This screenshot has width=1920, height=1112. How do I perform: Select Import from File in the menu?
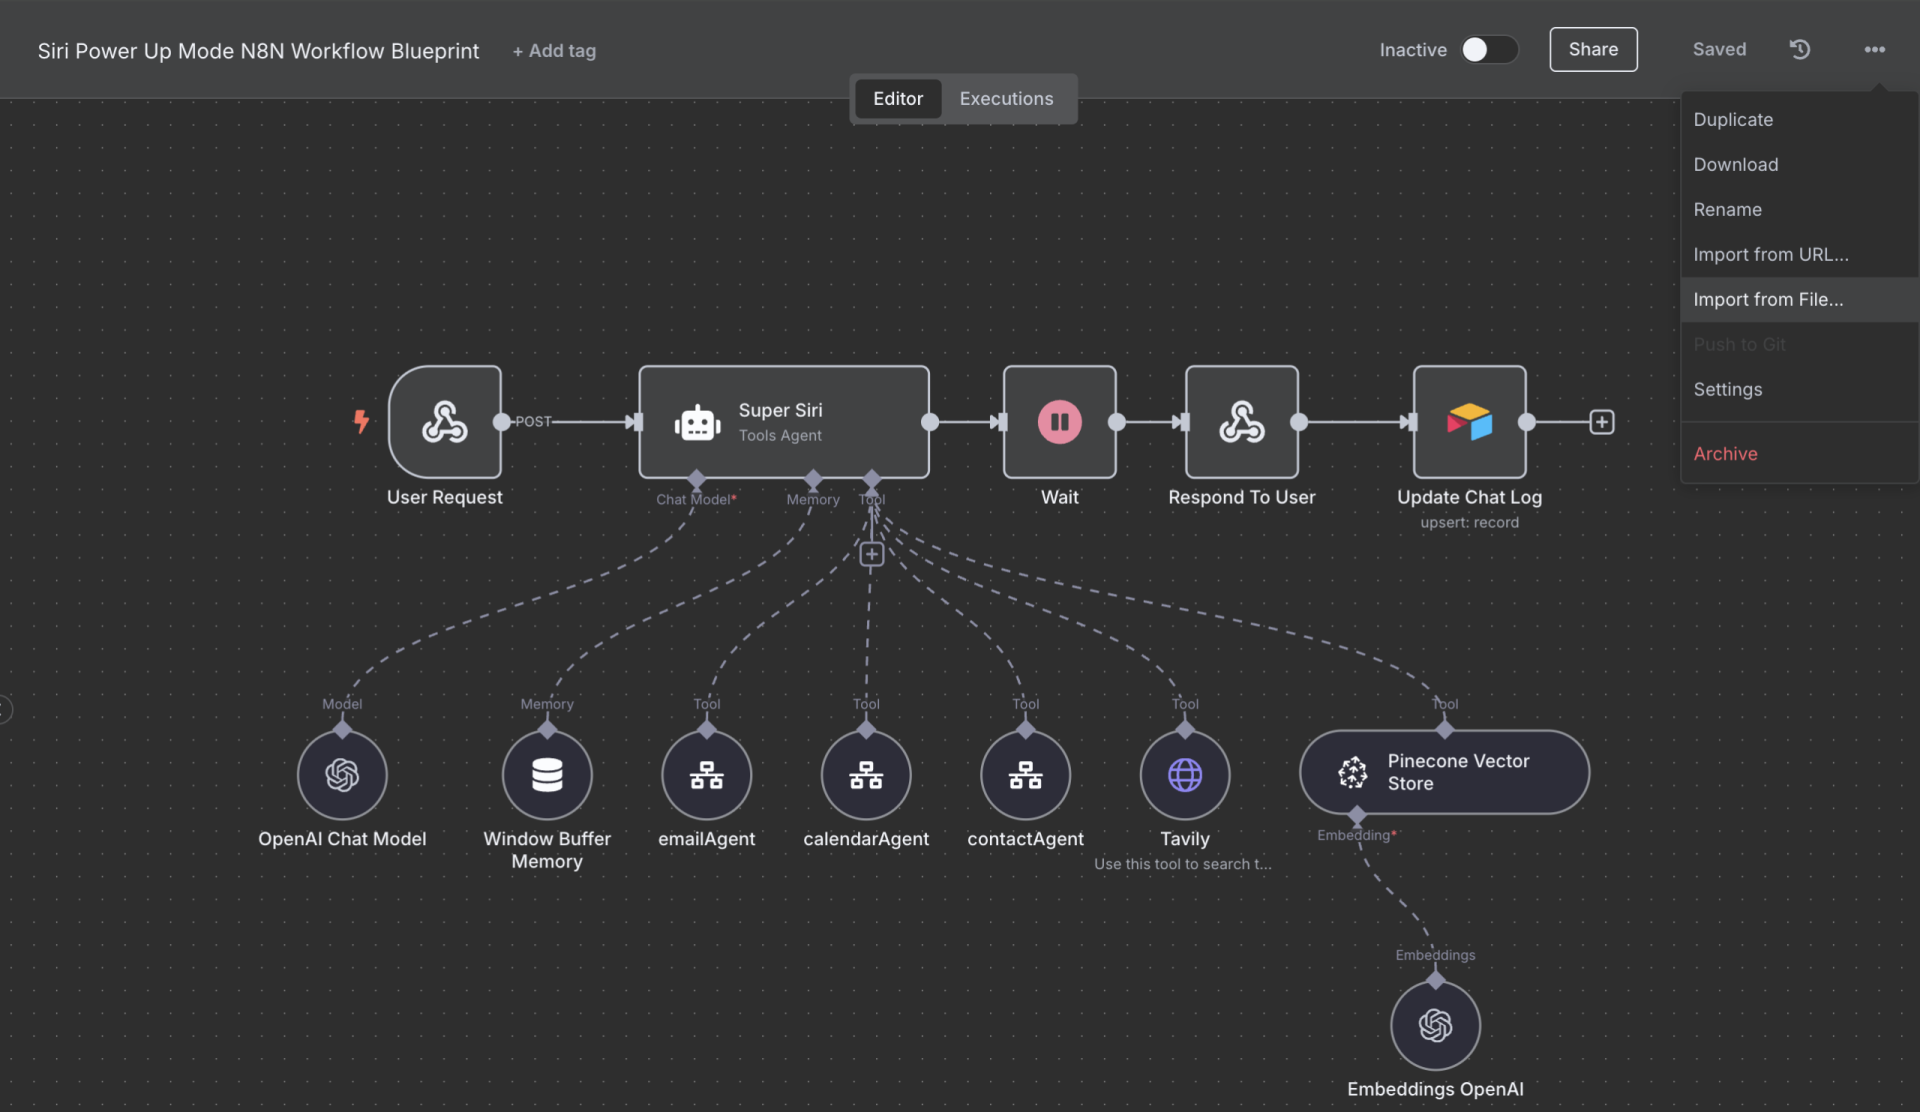[x=1768, y=299]
